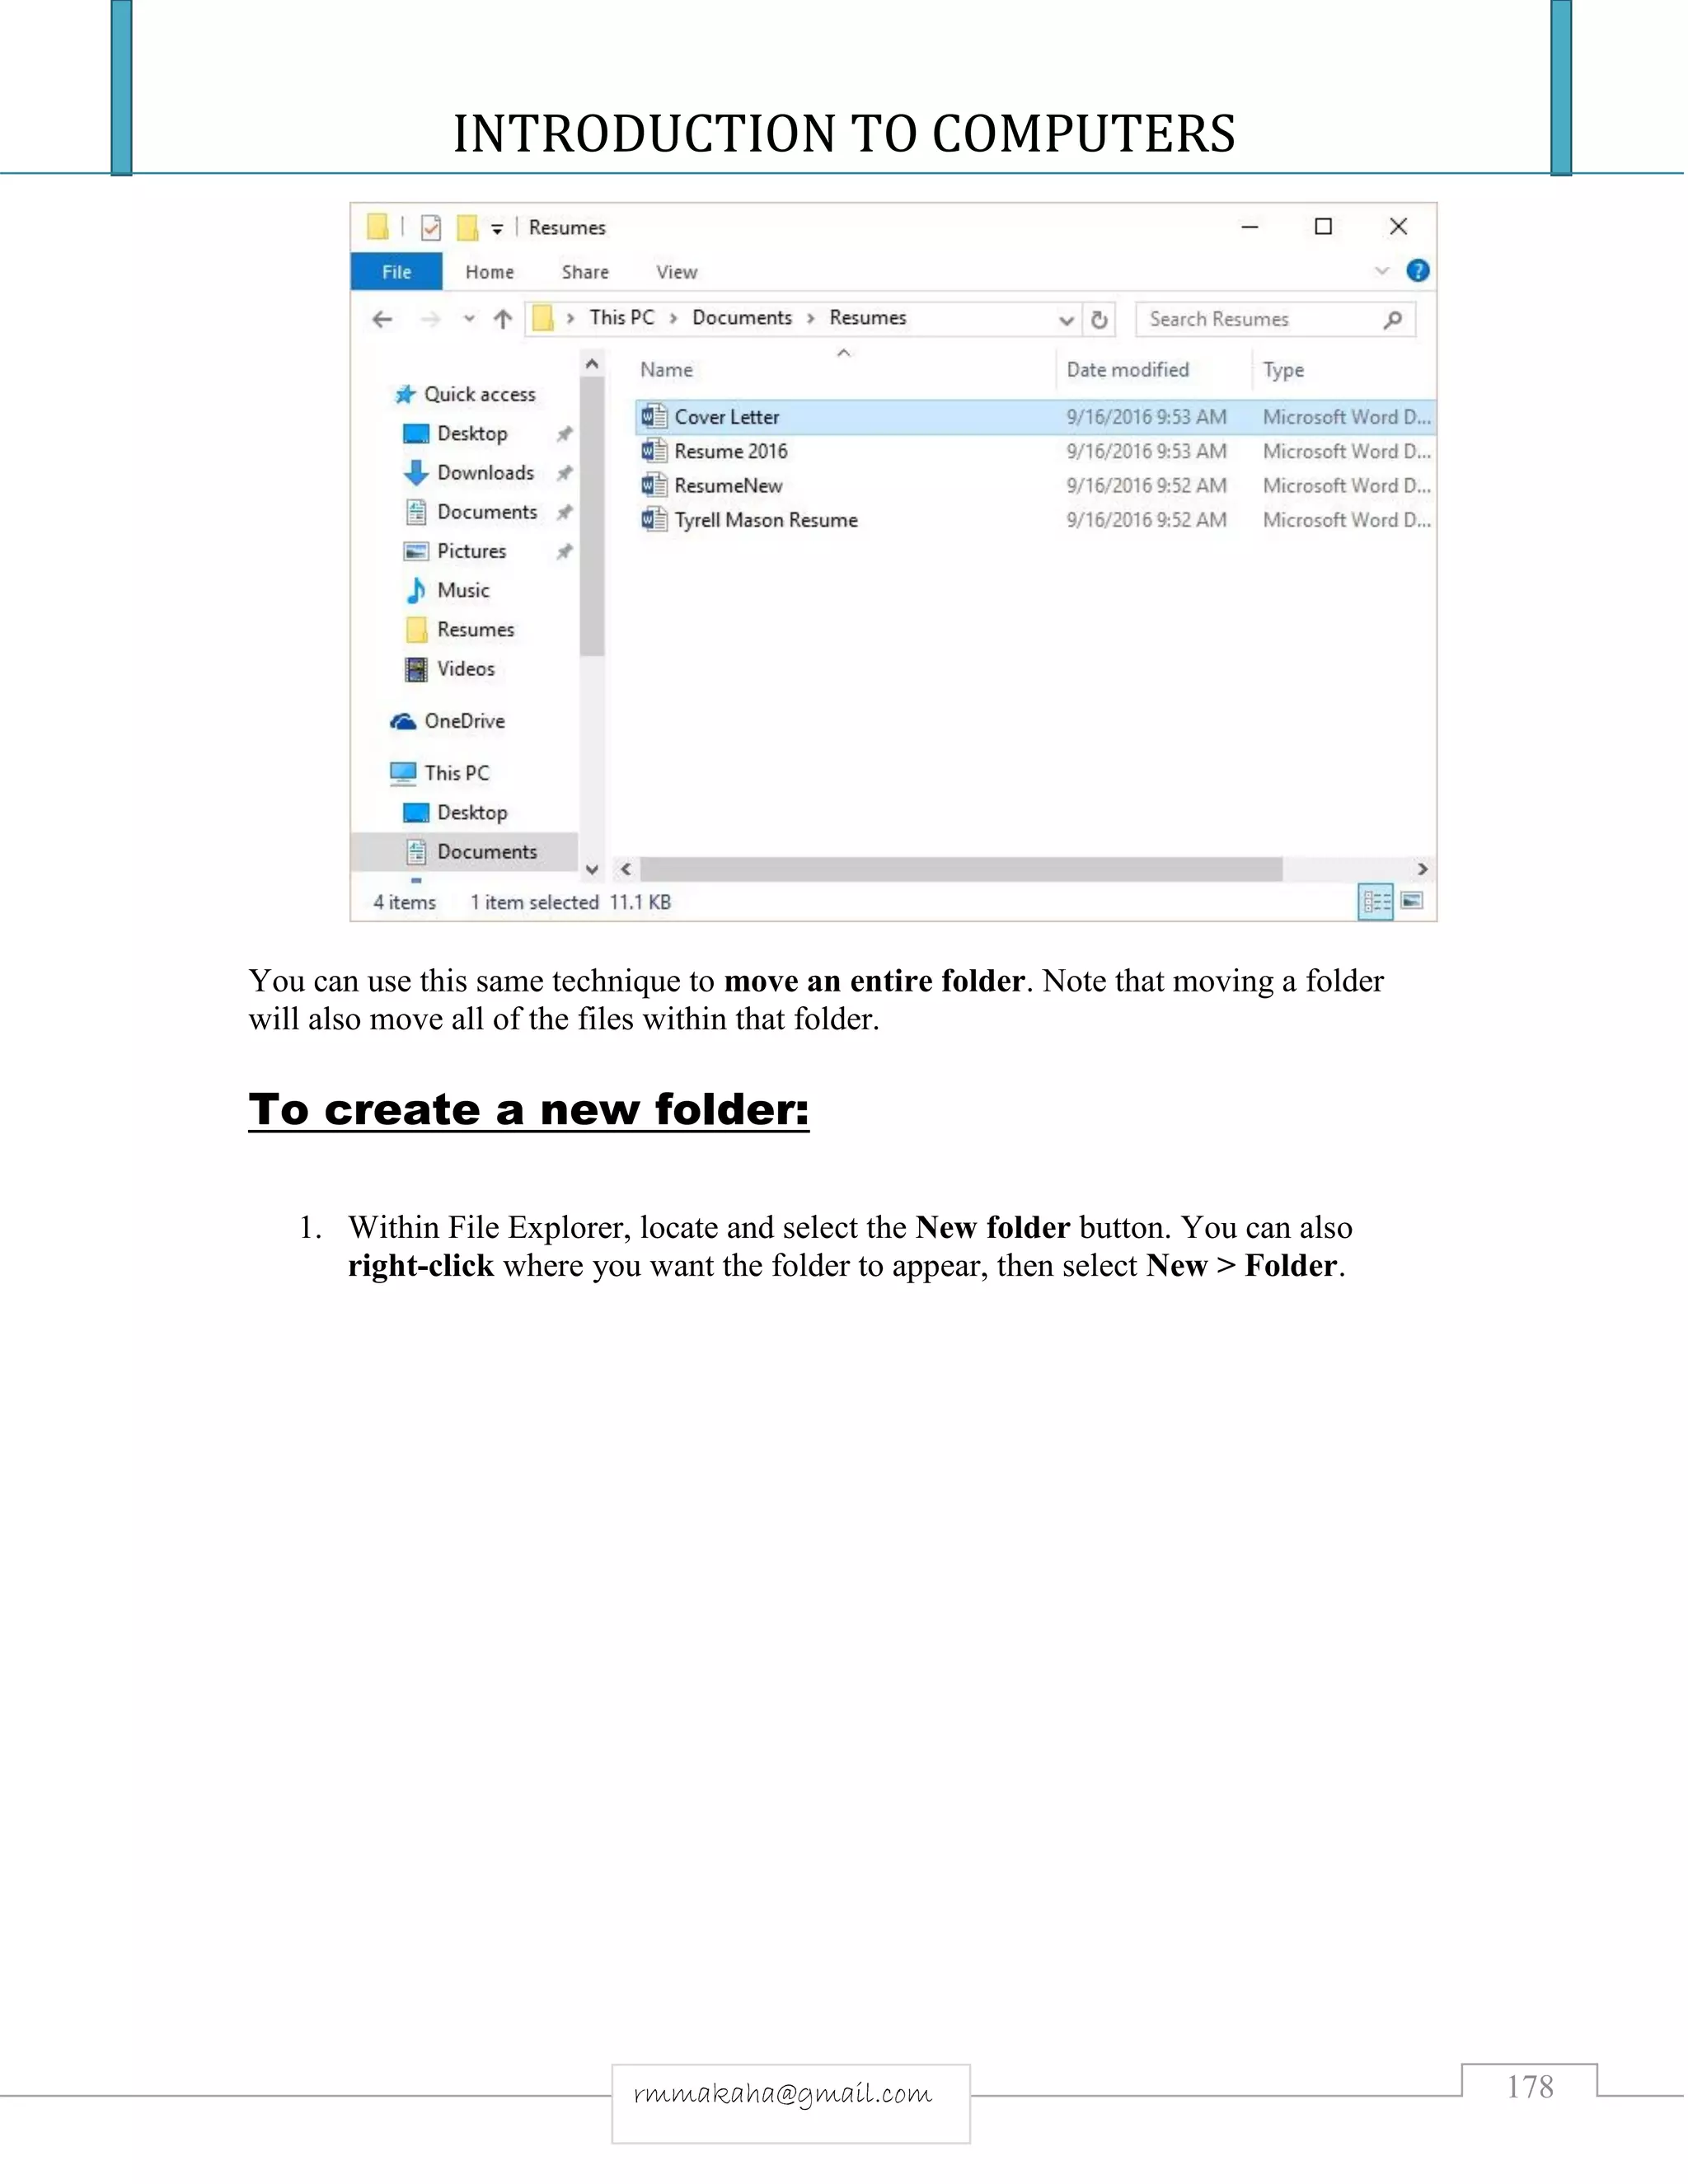The width and height of the screenshot is (1688, 2184).
Task: Open Downloads in navigation pane
Action: tap(485, 472)
